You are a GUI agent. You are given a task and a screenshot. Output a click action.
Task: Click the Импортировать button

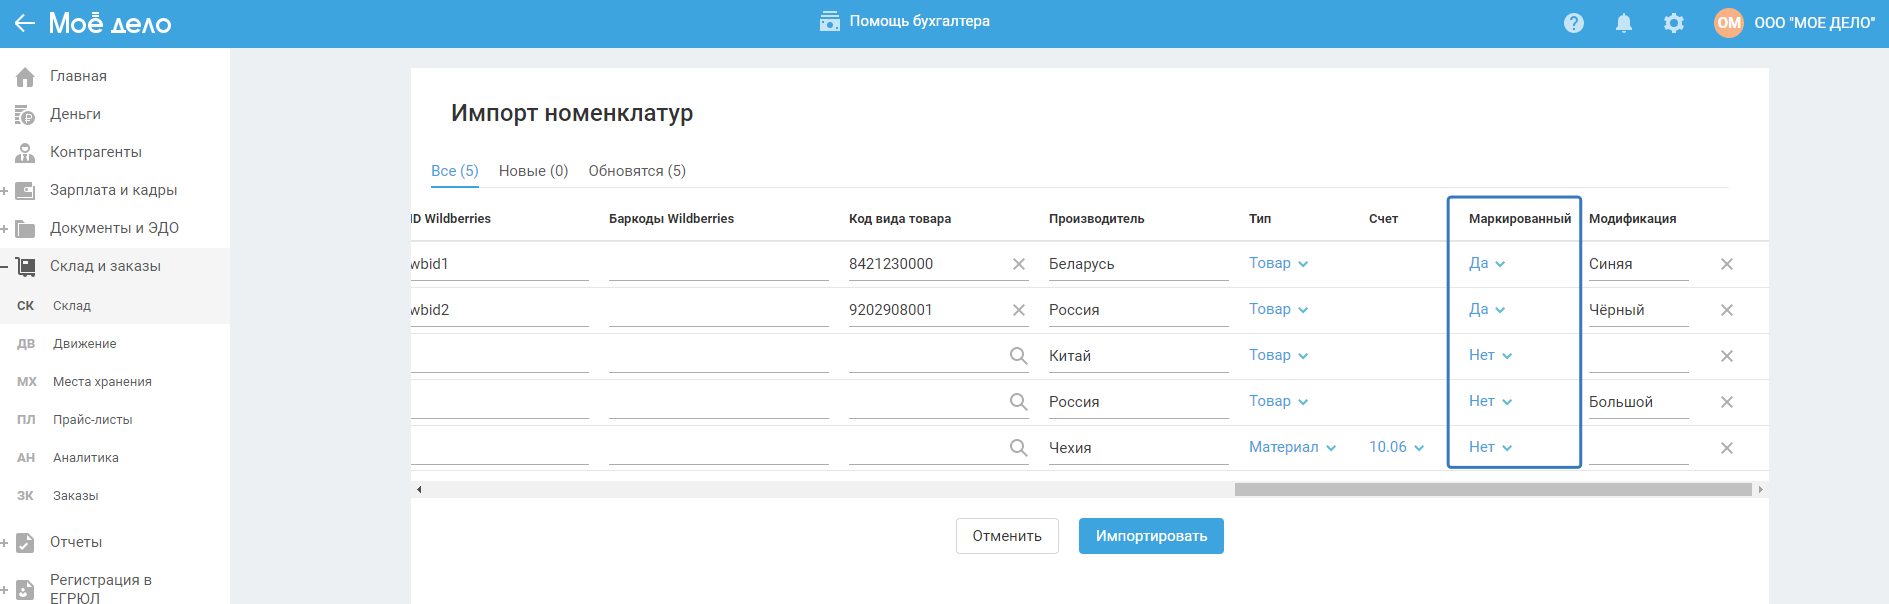(1151, 536)
